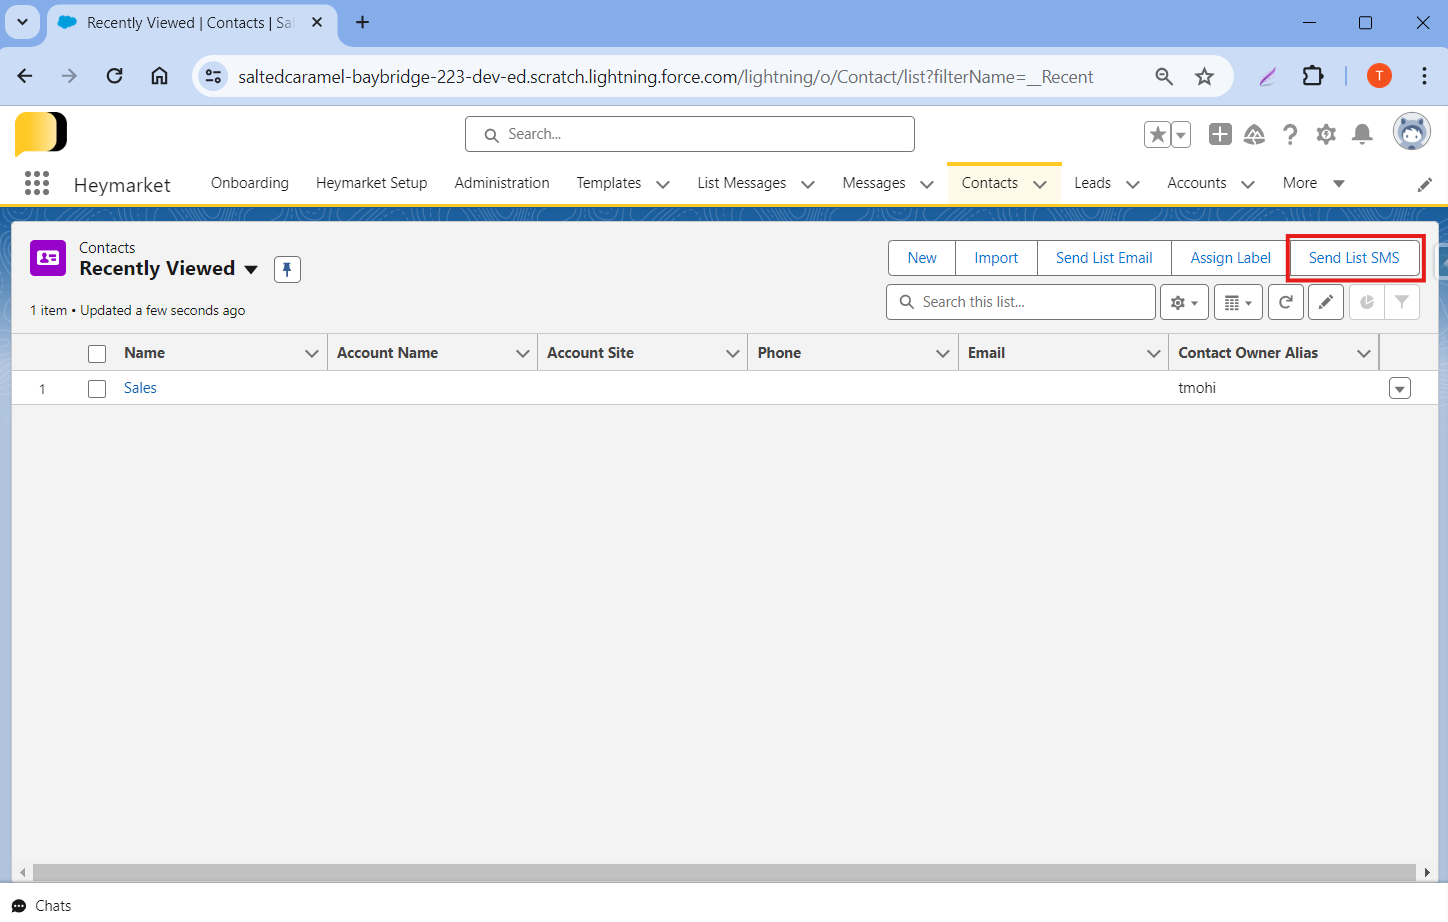Screen dimensions: 1448x922
Task: Click the browser reload button
Action: coord(115,76)
